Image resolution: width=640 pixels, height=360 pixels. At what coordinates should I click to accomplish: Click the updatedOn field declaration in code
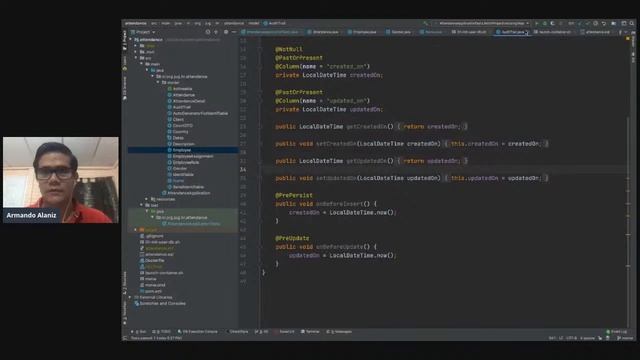click(329, 109)
